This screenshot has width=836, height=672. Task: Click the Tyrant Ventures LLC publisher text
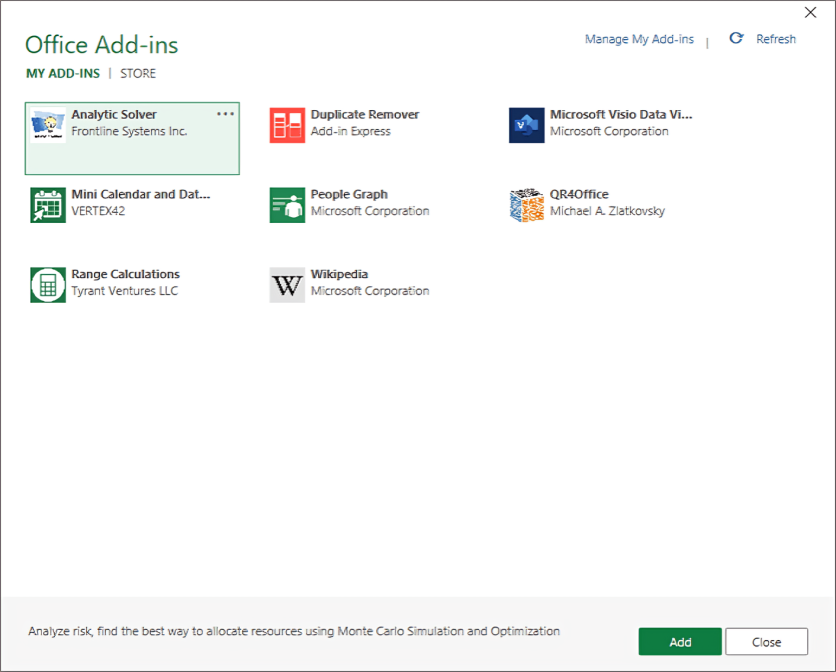click(125, 291)
